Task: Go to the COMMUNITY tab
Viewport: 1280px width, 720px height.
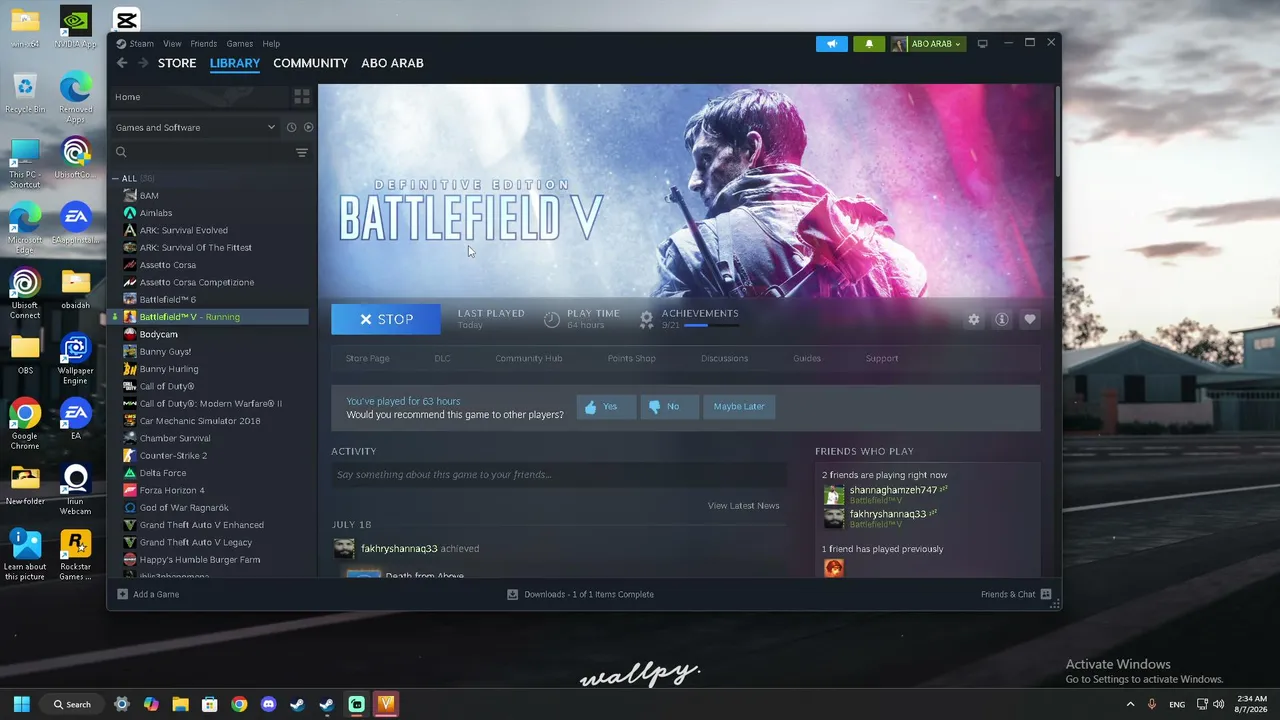Action: point(310,63)
